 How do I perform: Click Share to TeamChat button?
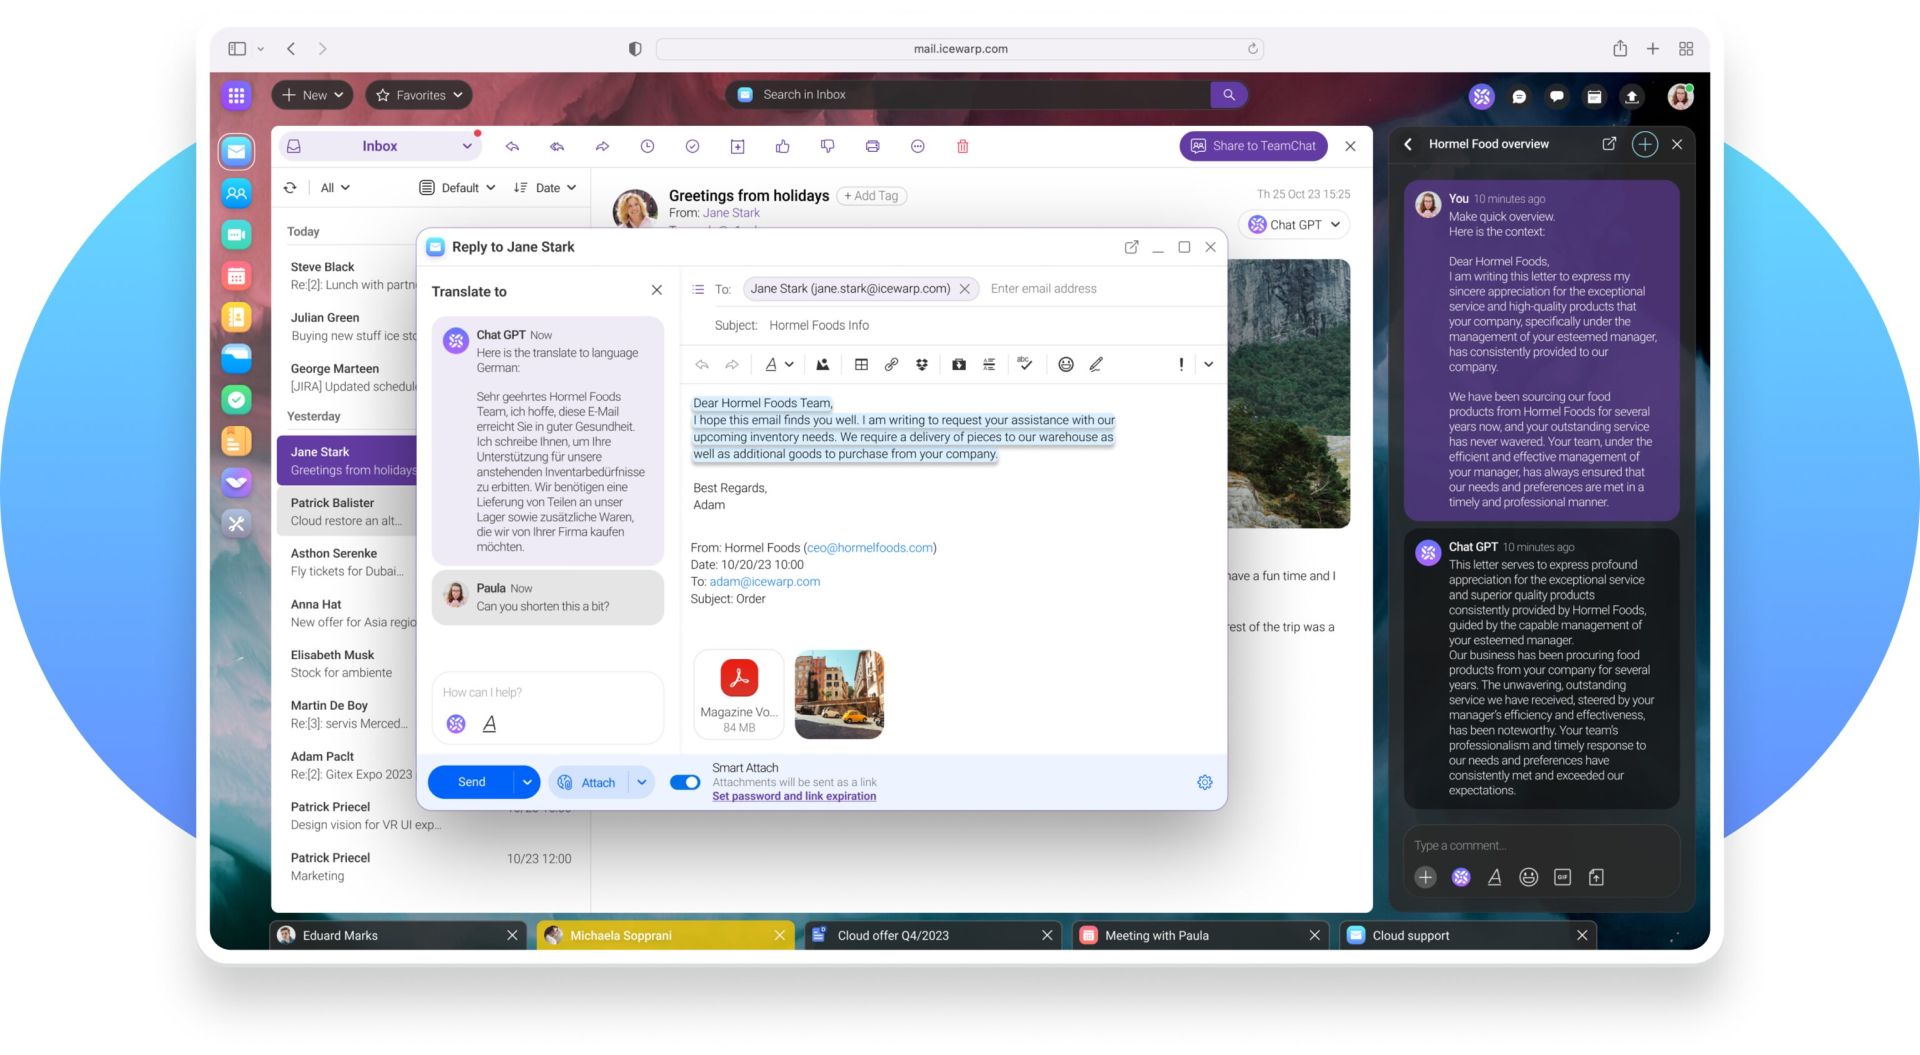(1253, 146)
